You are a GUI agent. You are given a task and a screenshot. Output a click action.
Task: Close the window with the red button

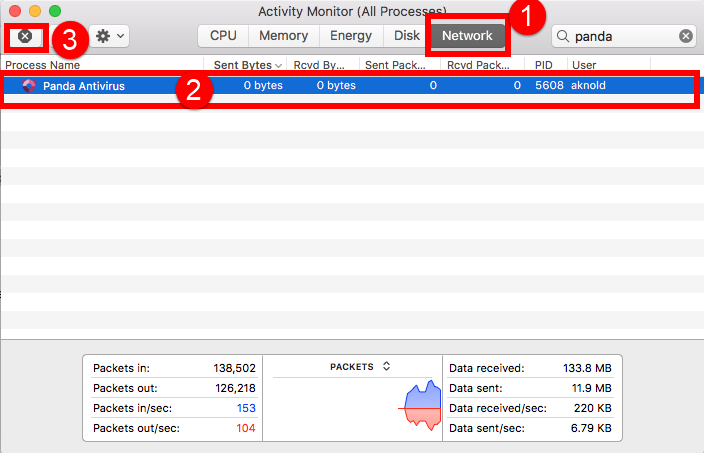click(x=15, y=11)
